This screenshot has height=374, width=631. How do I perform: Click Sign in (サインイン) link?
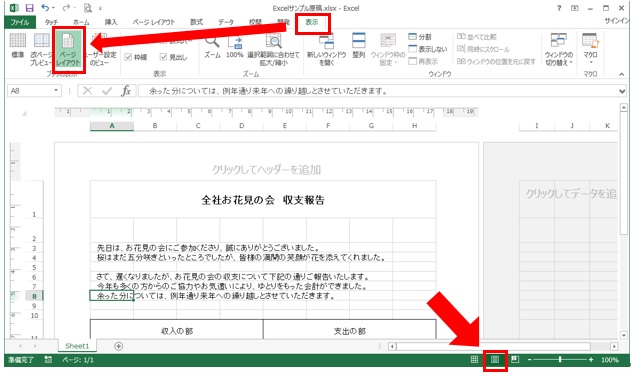point(617,21)
